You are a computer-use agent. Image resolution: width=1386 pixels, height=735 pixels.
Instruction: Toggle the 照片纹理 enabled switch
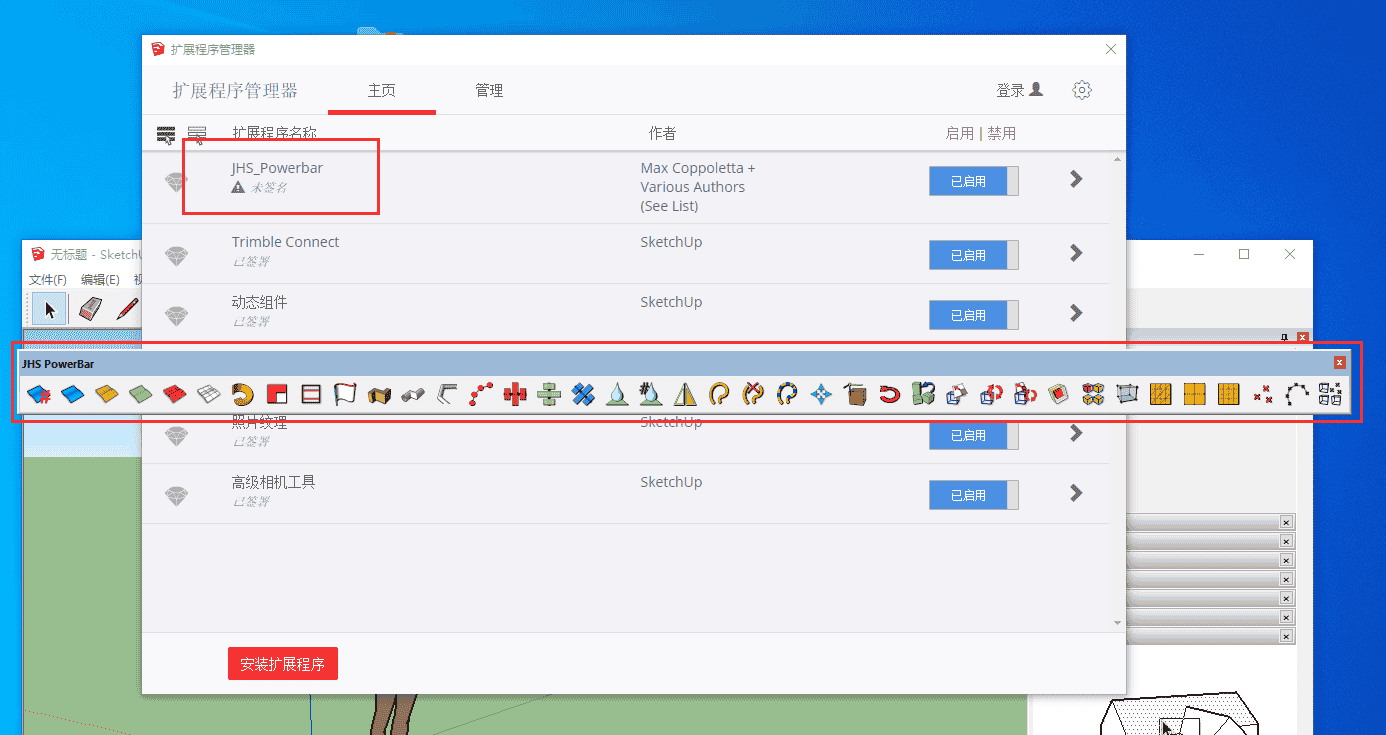973,435
